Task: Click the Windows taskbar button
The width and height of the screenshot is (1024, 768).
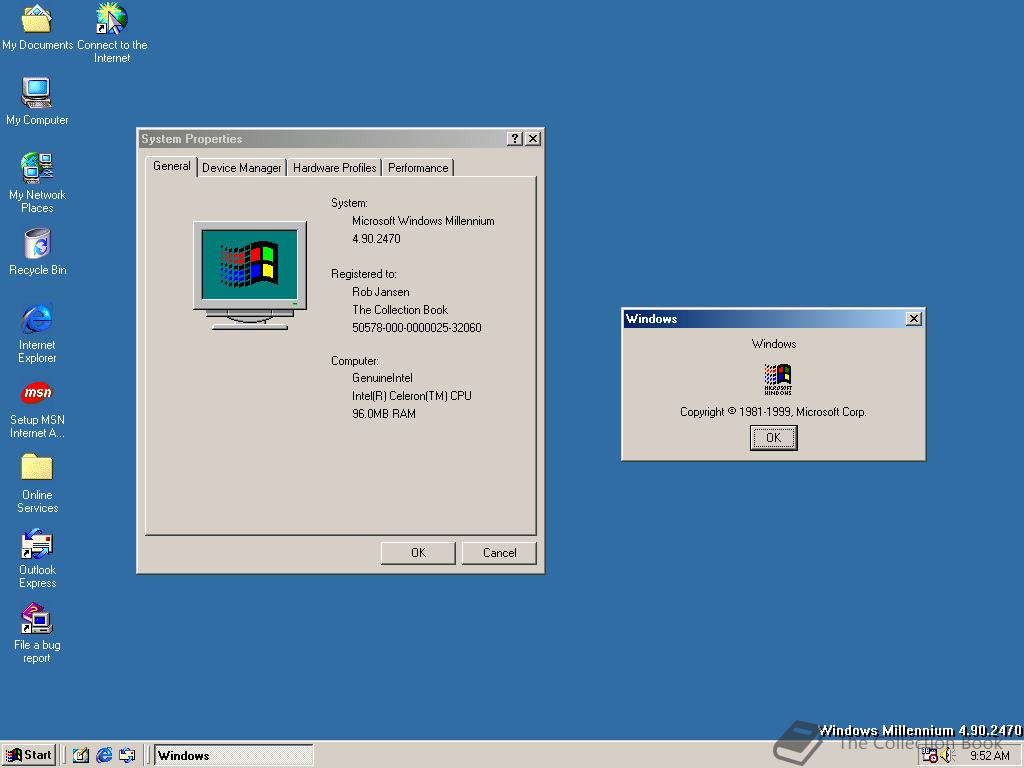Action: tap(233, 756)
